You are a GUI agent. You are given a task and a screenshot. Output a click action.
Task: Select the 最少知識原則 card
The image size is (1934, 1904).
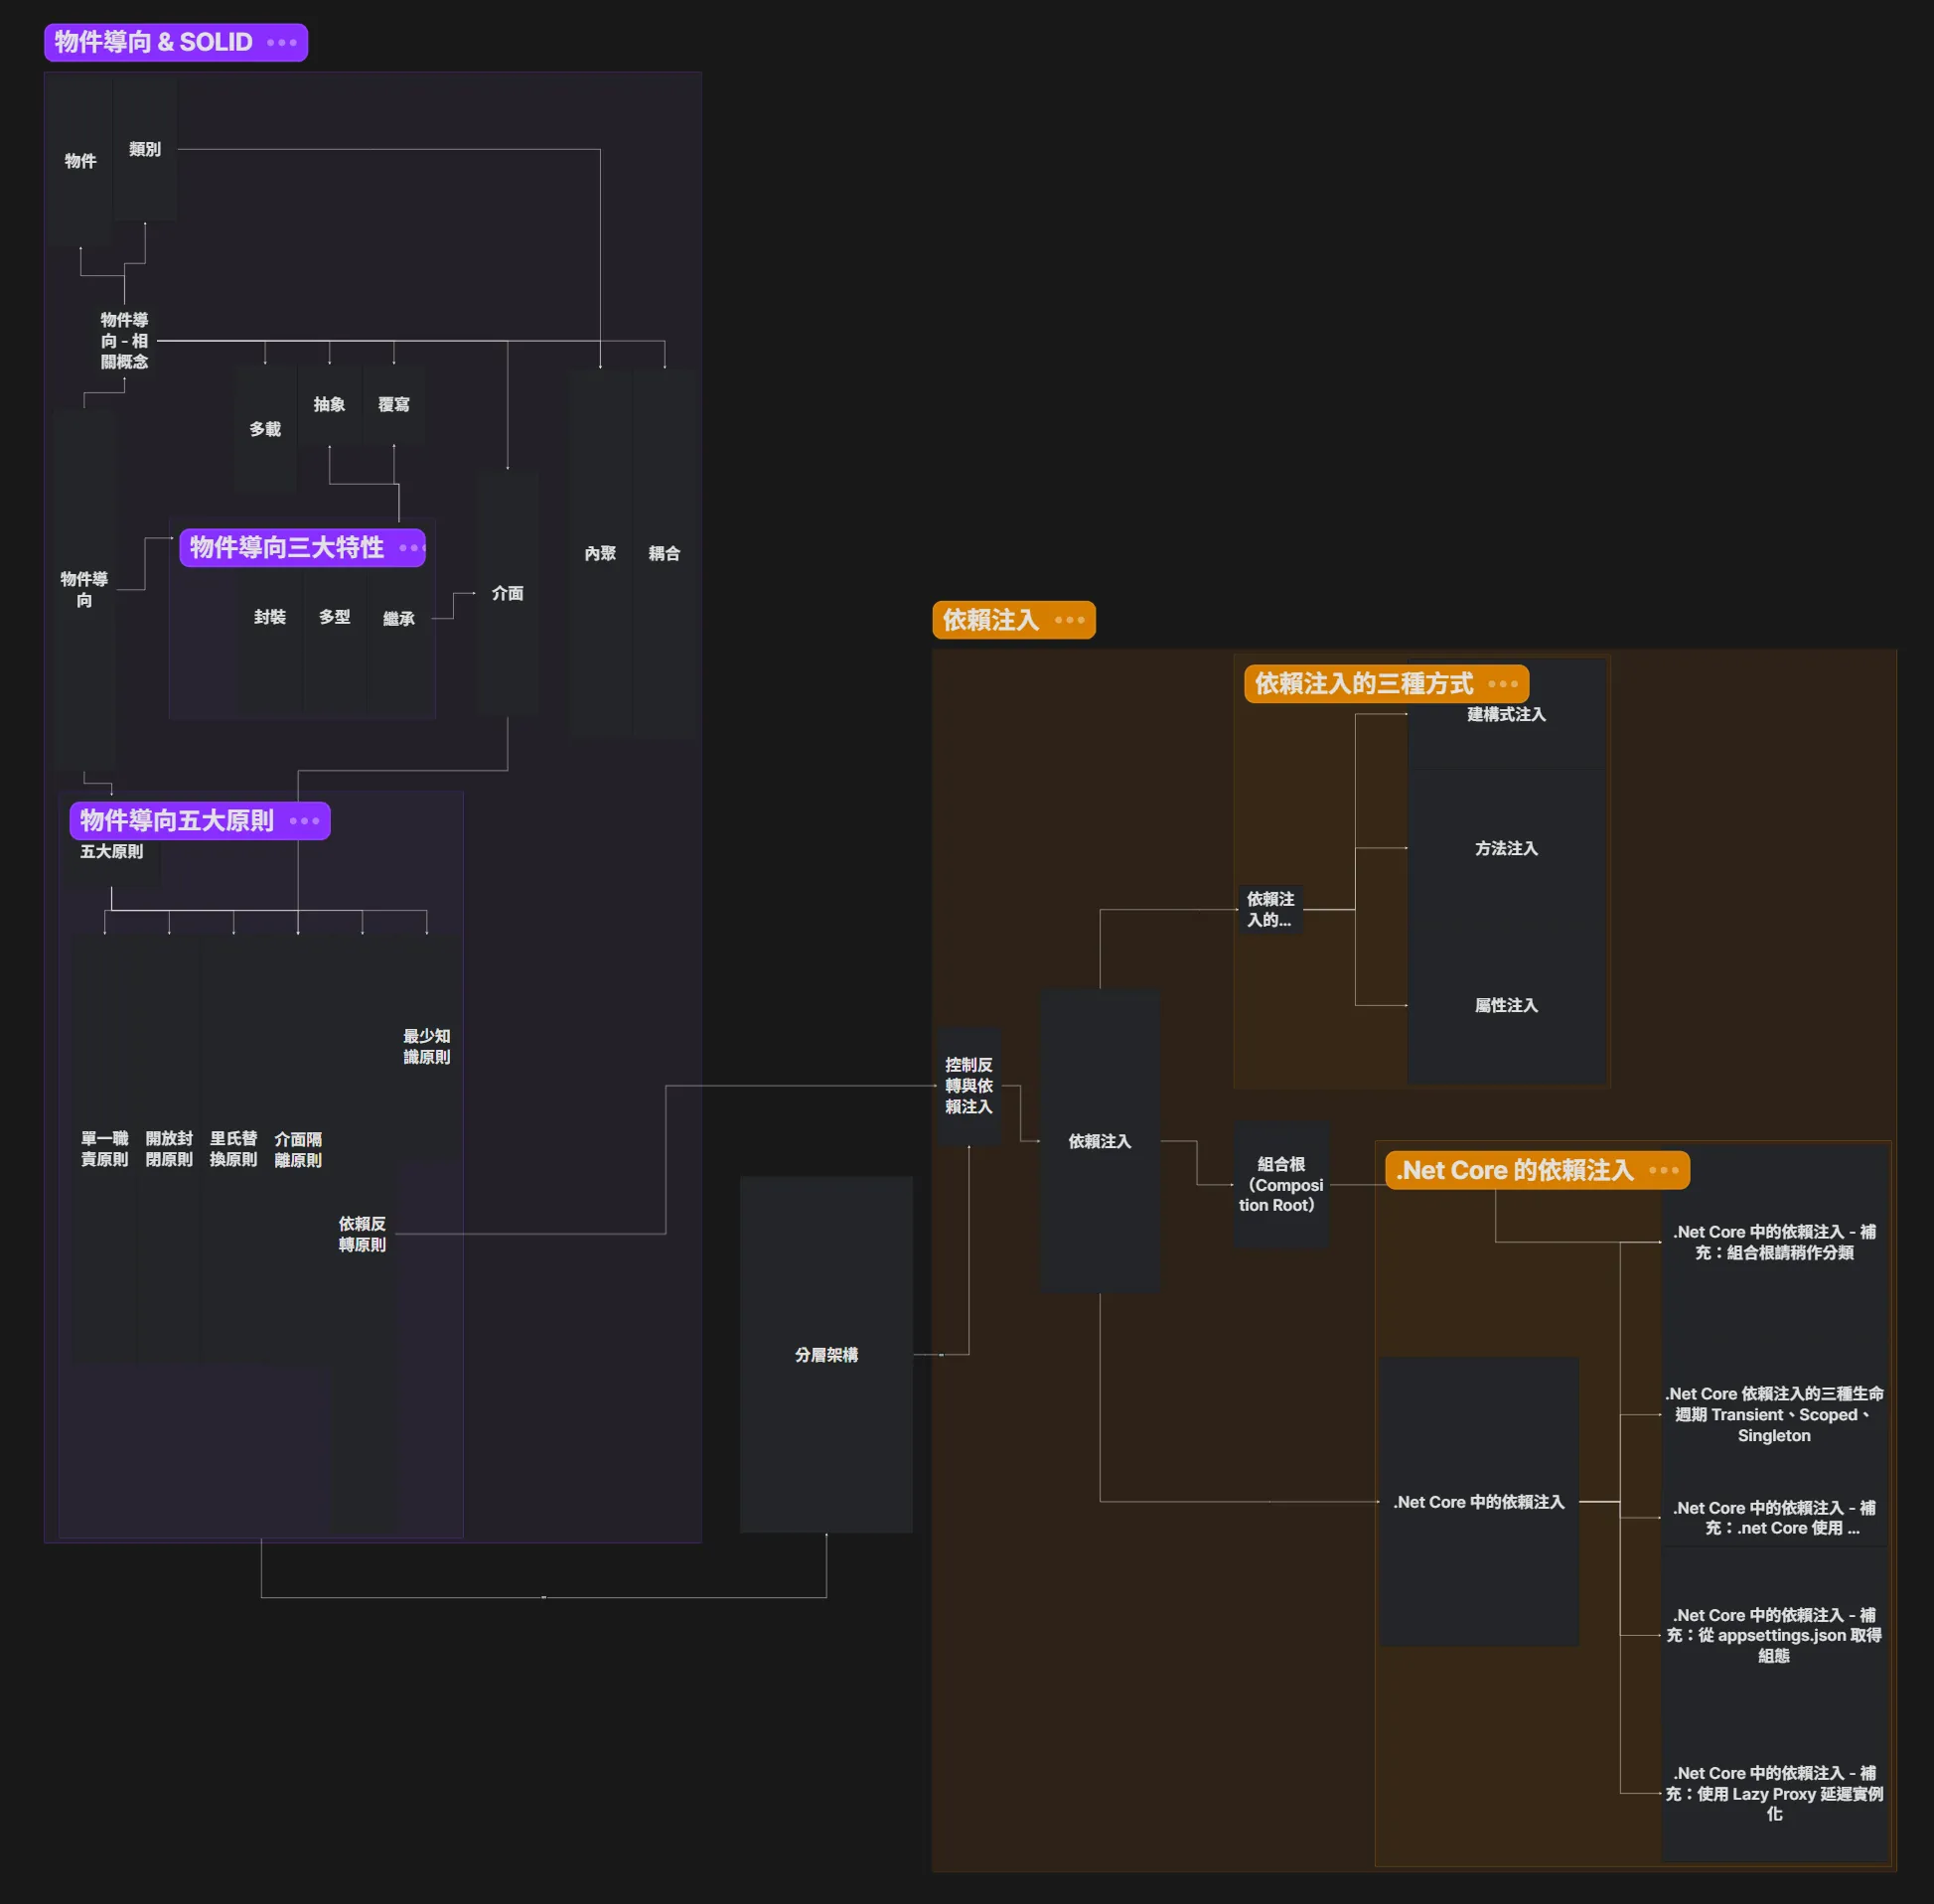tap(427, 1046)
